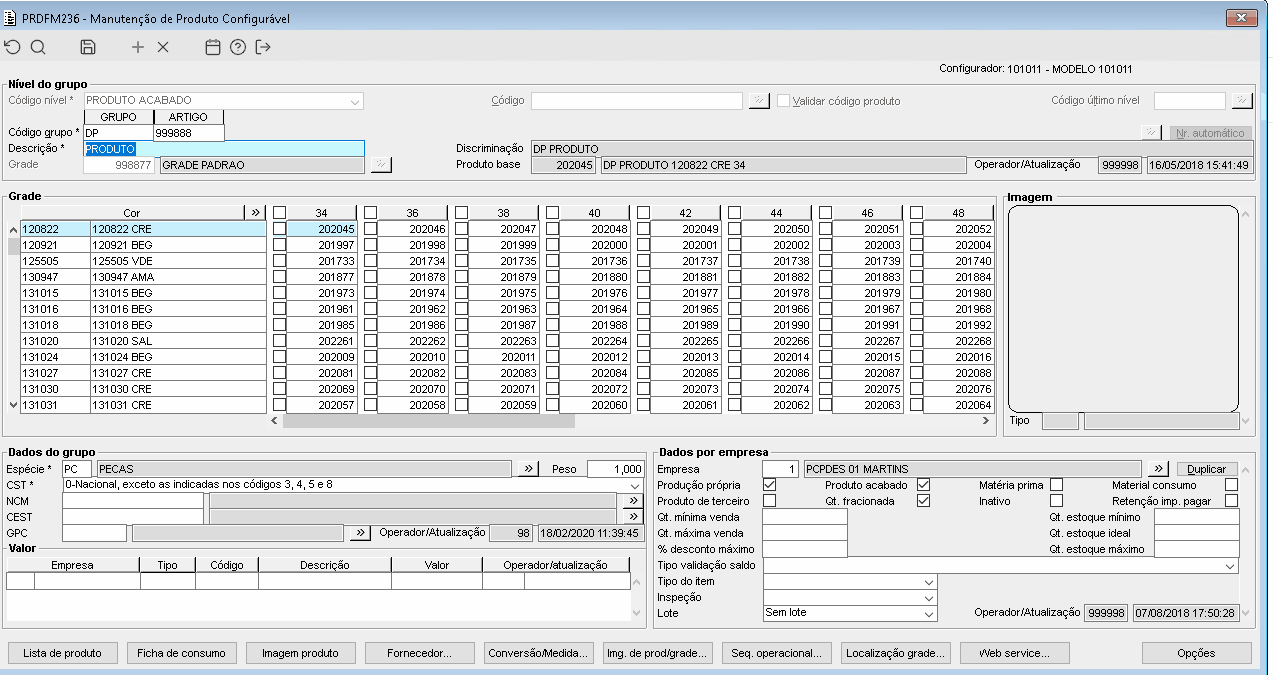
Task: Click the undo/refresh toolbar icon
Action: tap(12, 47)
